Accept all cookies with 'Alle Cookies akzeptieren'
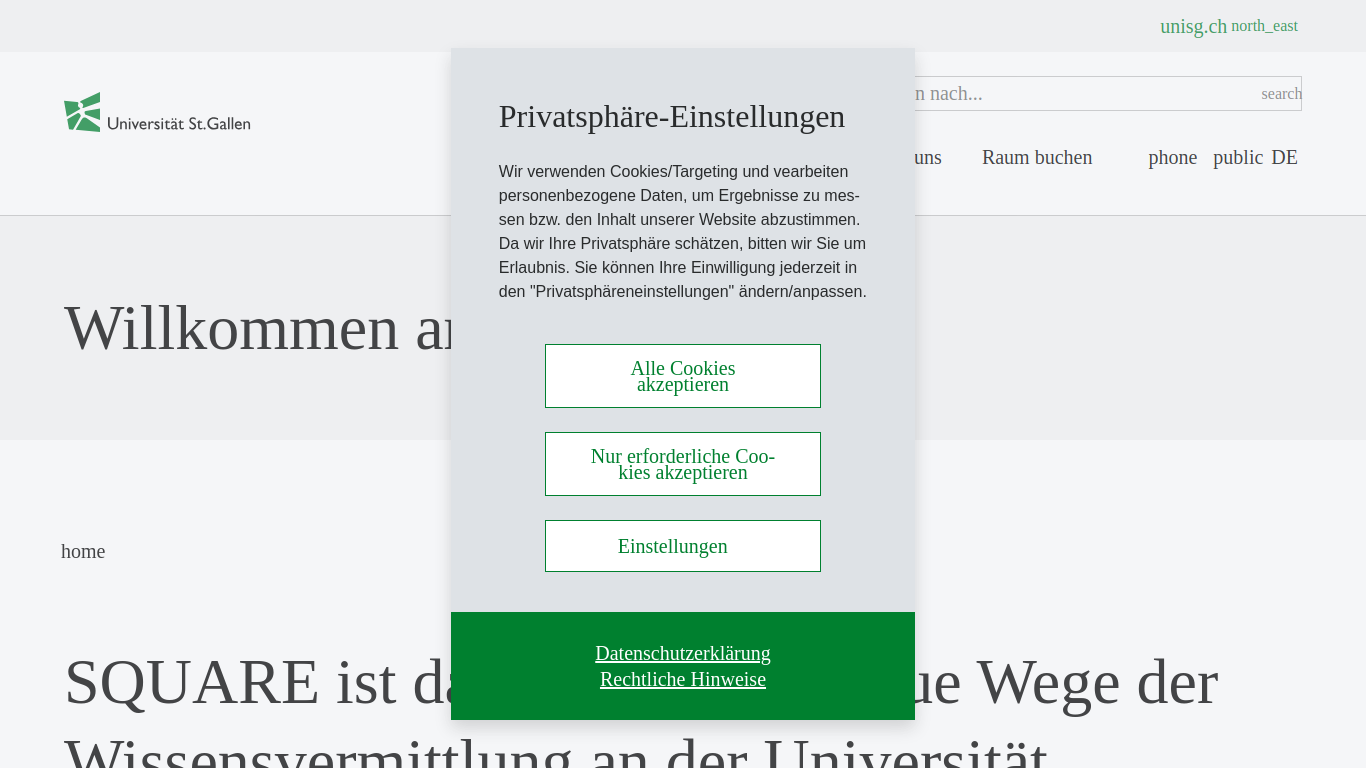This screenshot has width=1366, height=768. [x=683, y=376]
